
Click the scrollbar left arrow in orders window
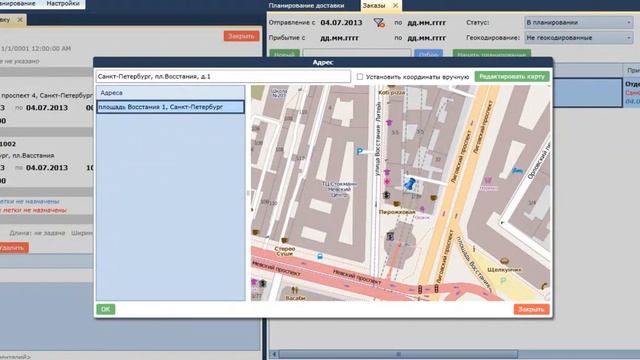[x=274, y=354]
